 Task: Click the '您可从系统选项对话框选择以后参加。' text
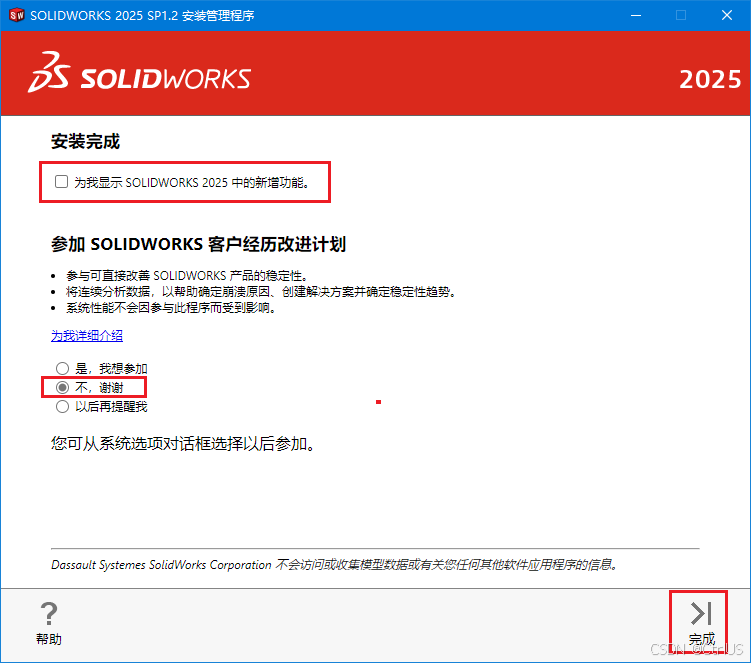coord(183,444)
